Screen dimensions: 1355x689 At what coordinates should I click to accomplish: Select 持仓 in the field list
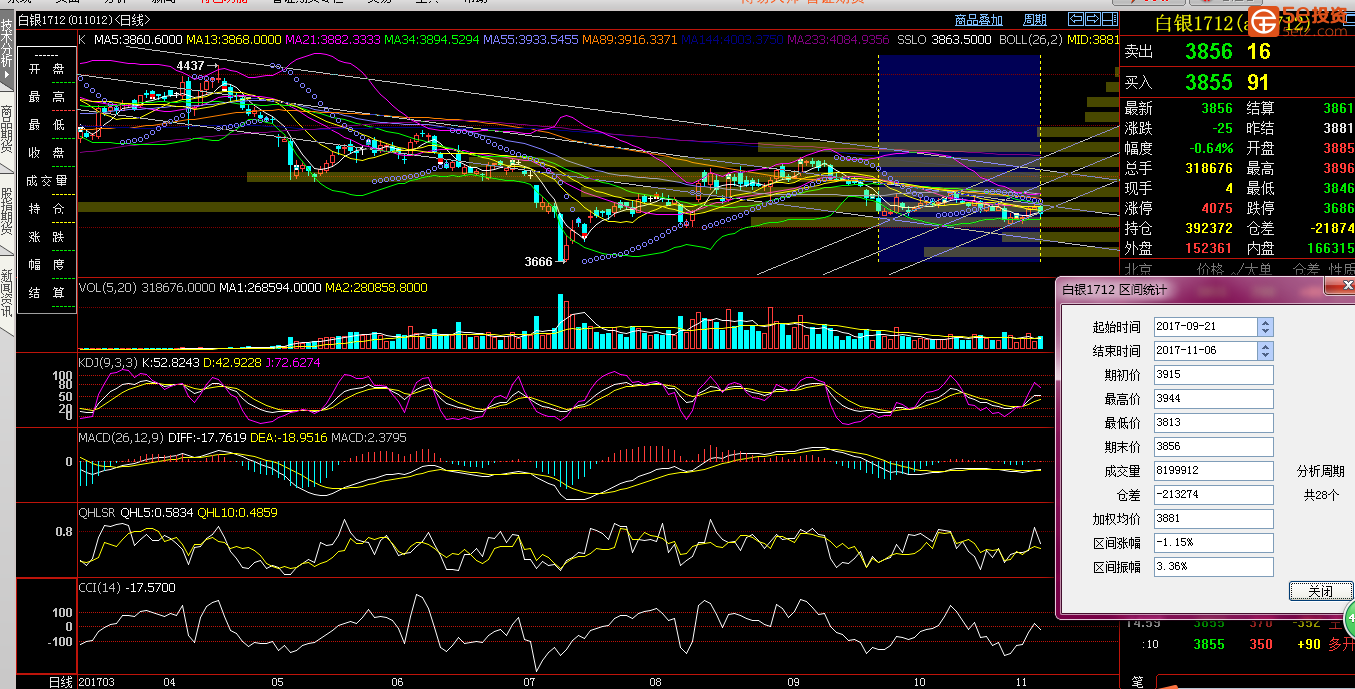[47, 209]
